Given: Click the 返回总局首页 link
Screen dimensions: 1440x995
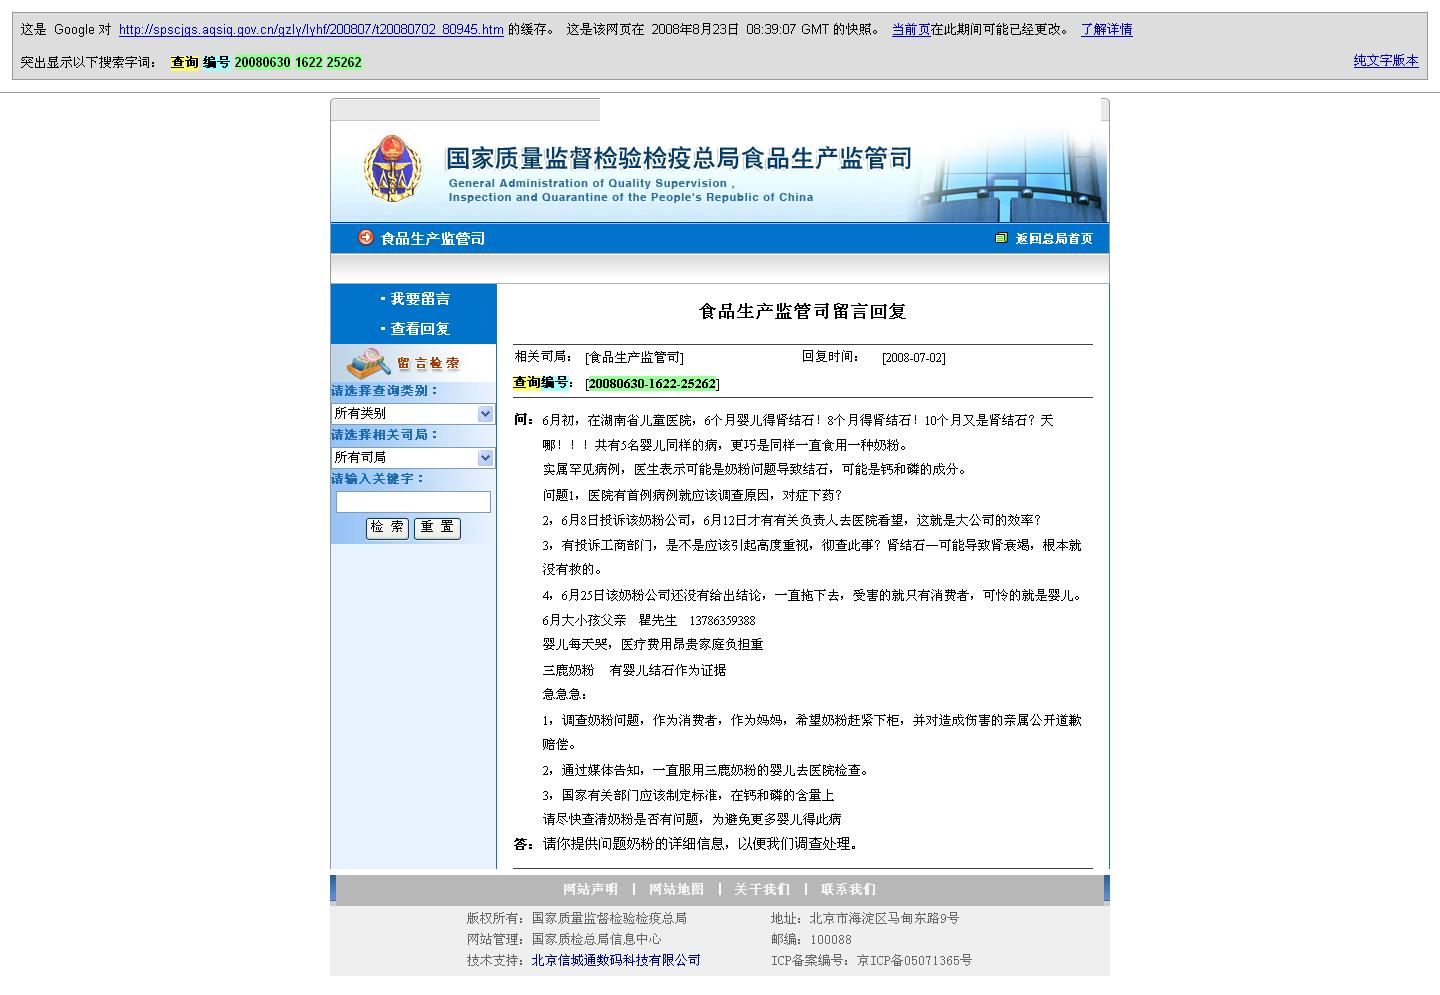Looking at the screenshot, I should (x=1054, y=238).
